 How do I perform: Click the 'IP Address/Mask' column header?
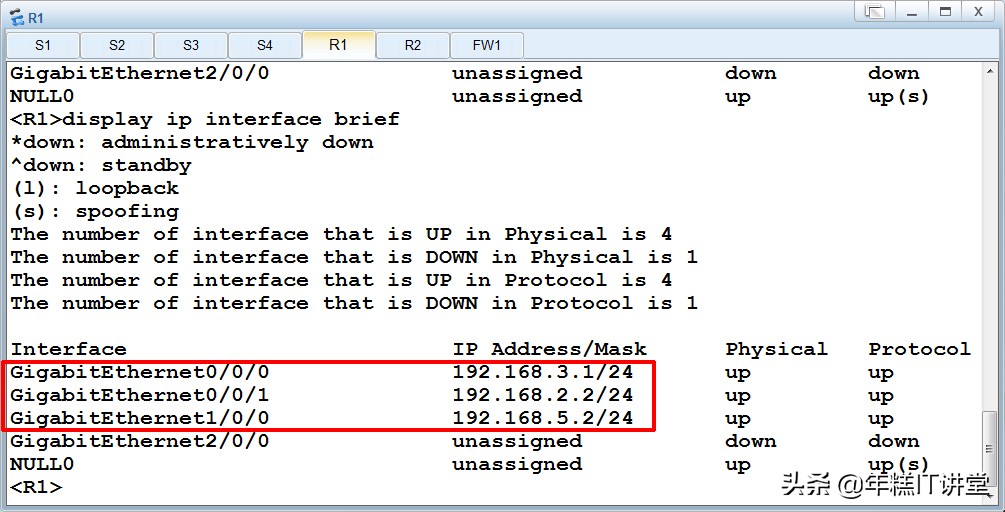coord(550,349)
